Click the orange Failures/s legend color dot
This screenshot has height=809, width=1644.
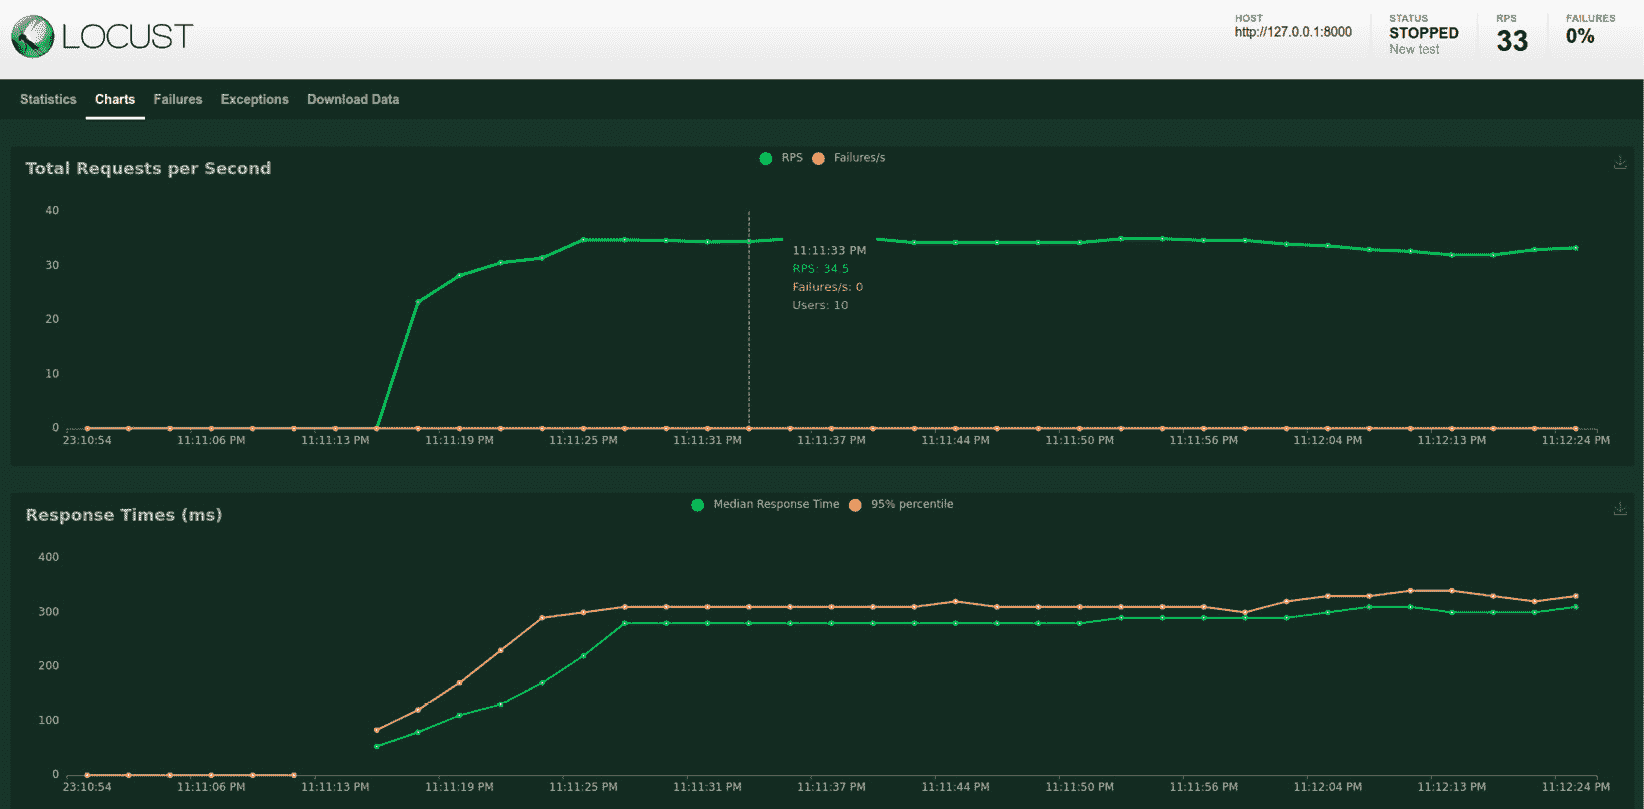click(819, 158)
